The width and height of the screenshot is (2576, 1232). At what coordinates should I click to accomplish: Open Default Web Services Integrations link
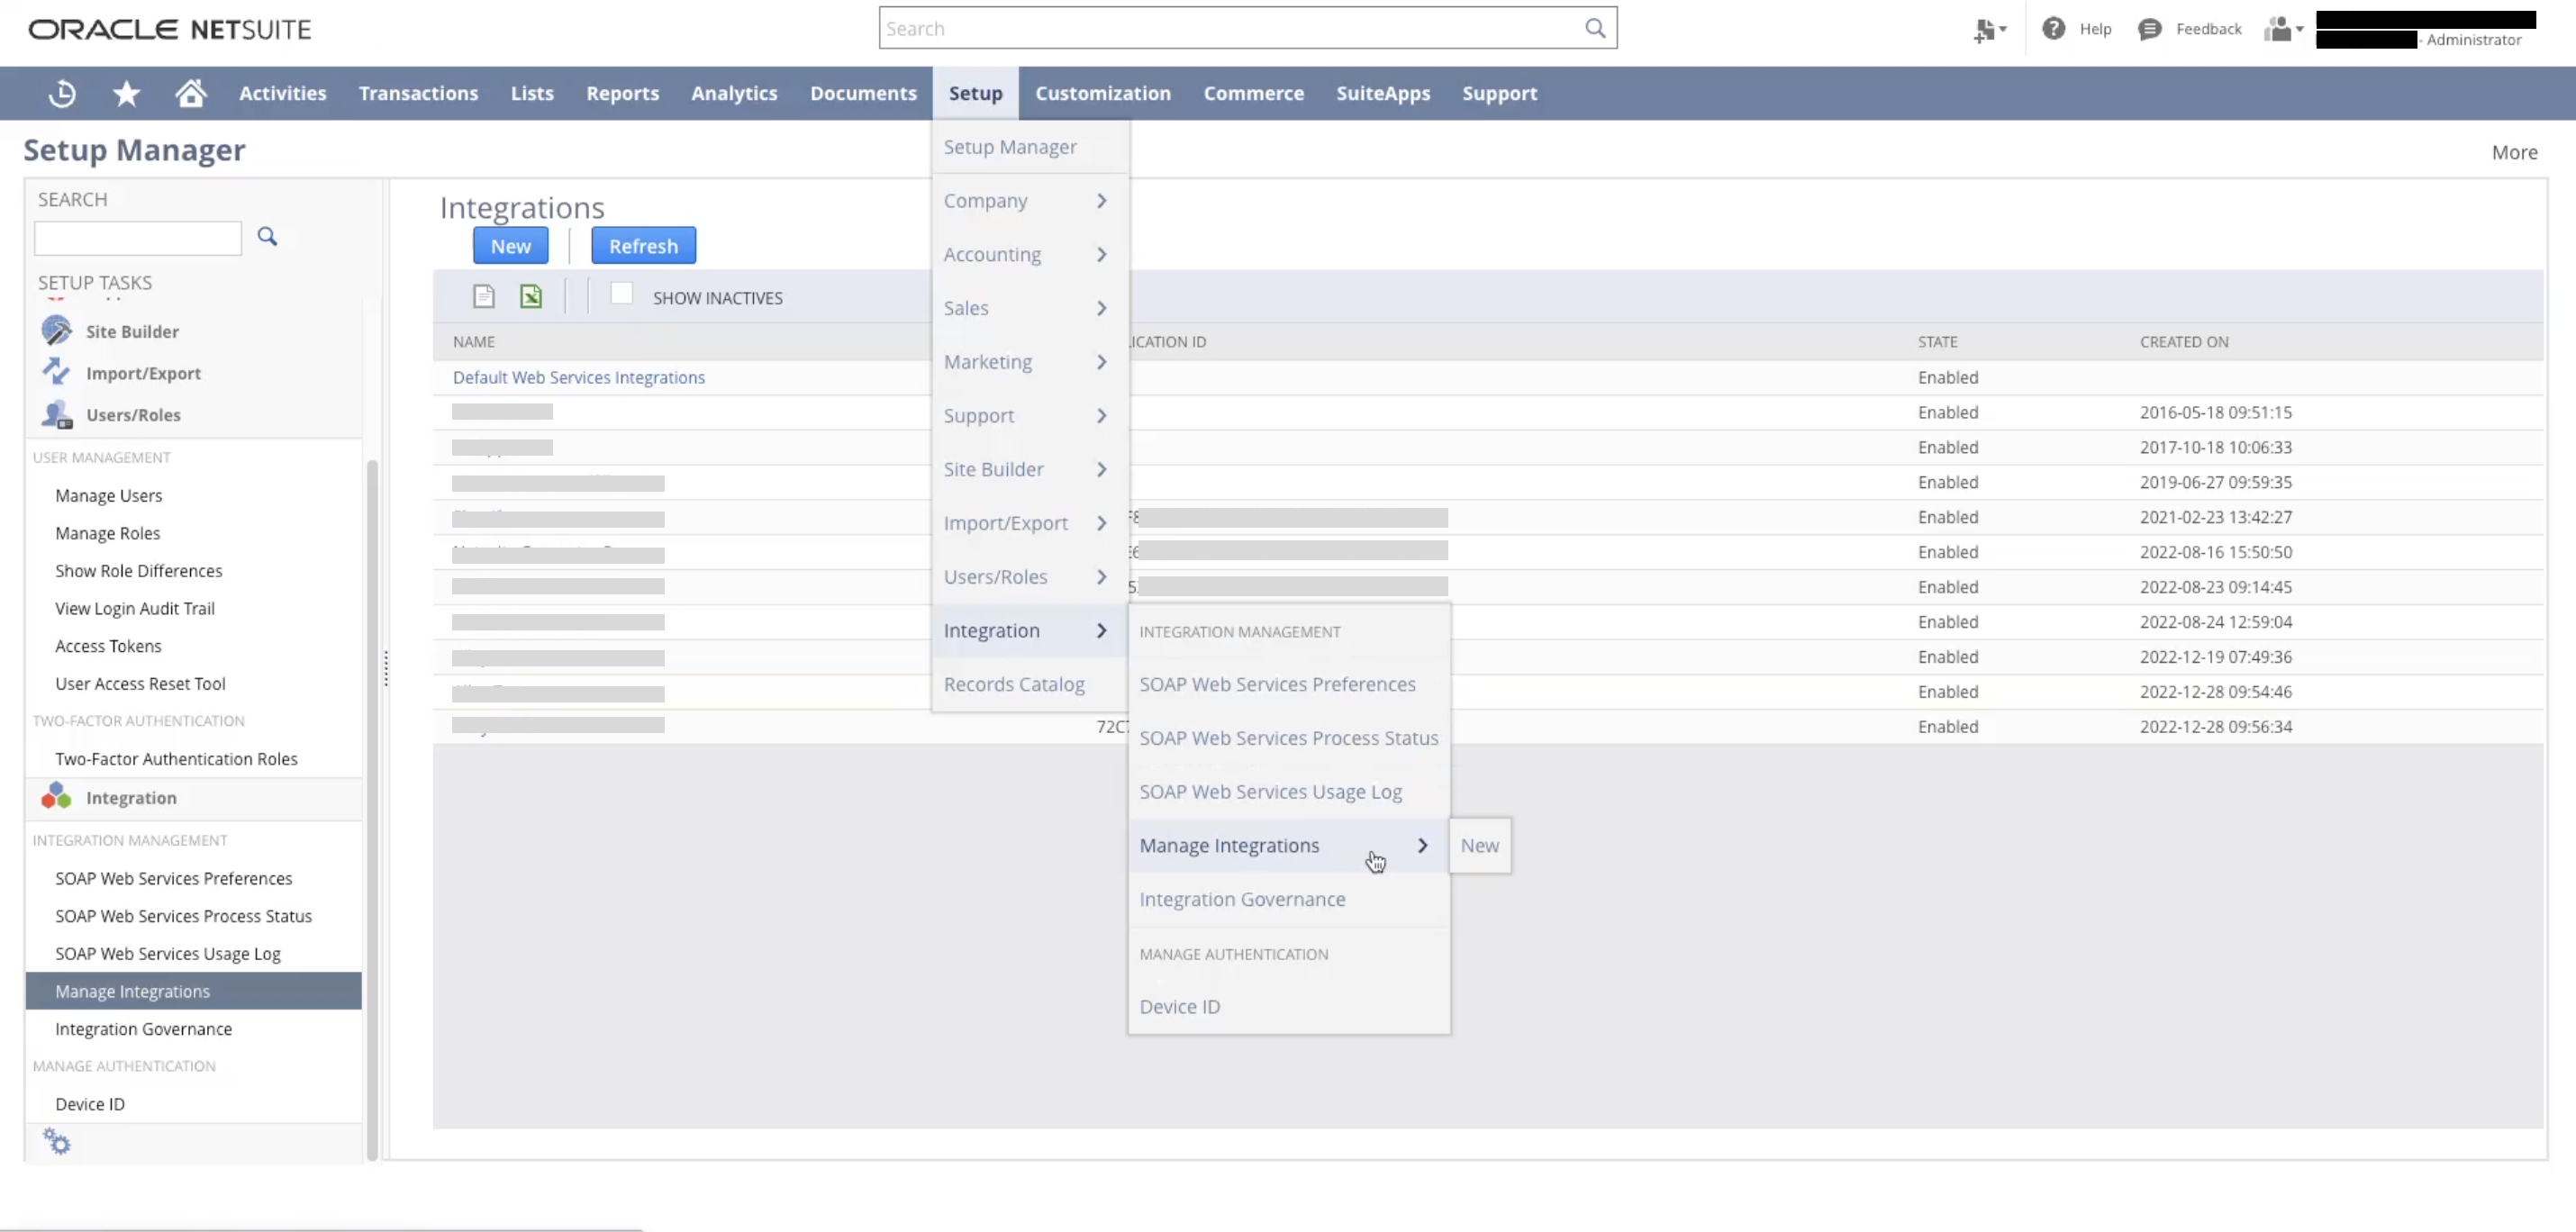578,377
